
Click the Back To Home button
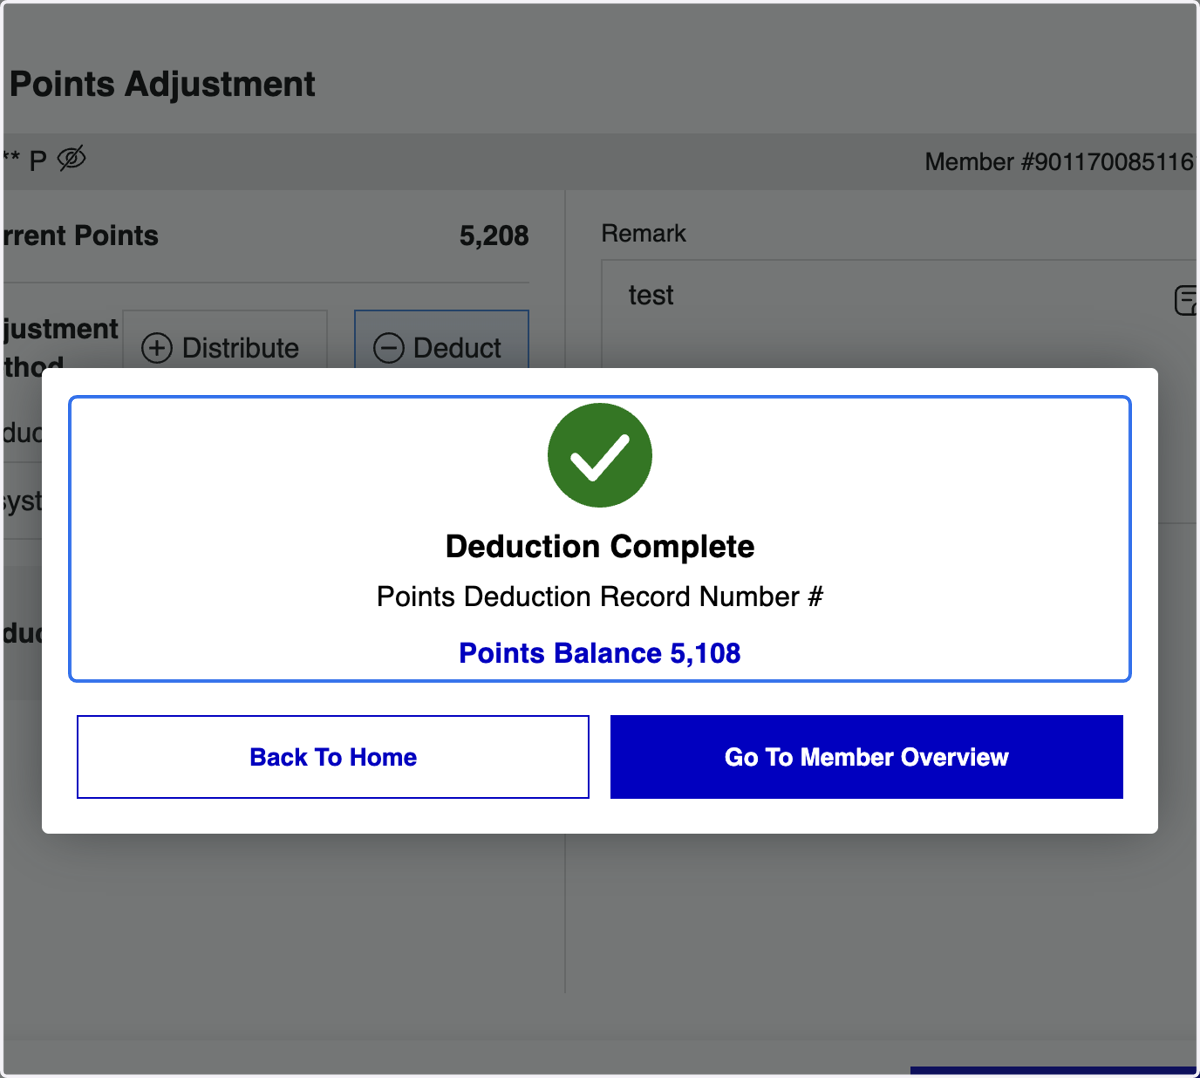tap(333, 757)
